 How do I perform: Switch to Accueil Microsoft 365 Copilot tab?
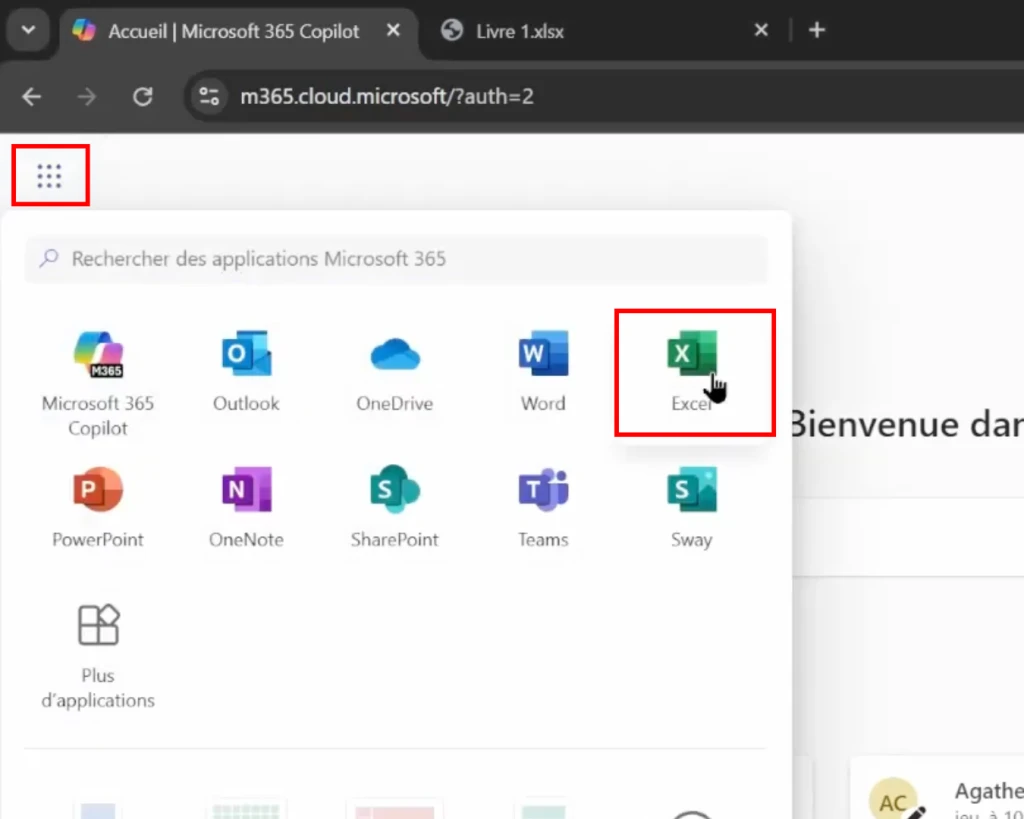pyautogui.click(x=239, y=31)
